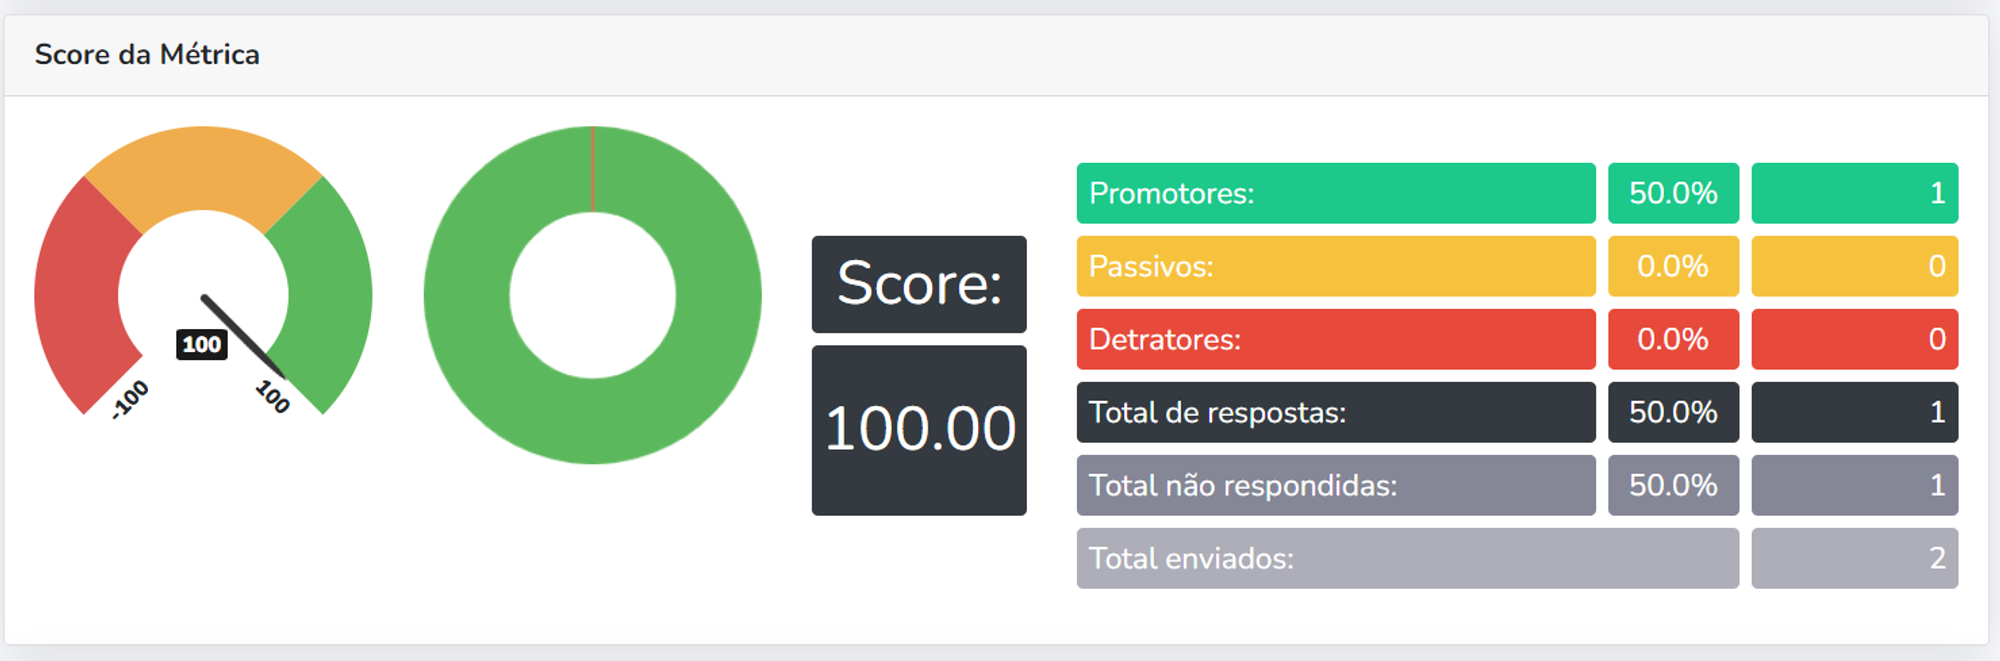2000x661 pixels.
Task: Click the 100.00 score value box
Action: point(918,430)
